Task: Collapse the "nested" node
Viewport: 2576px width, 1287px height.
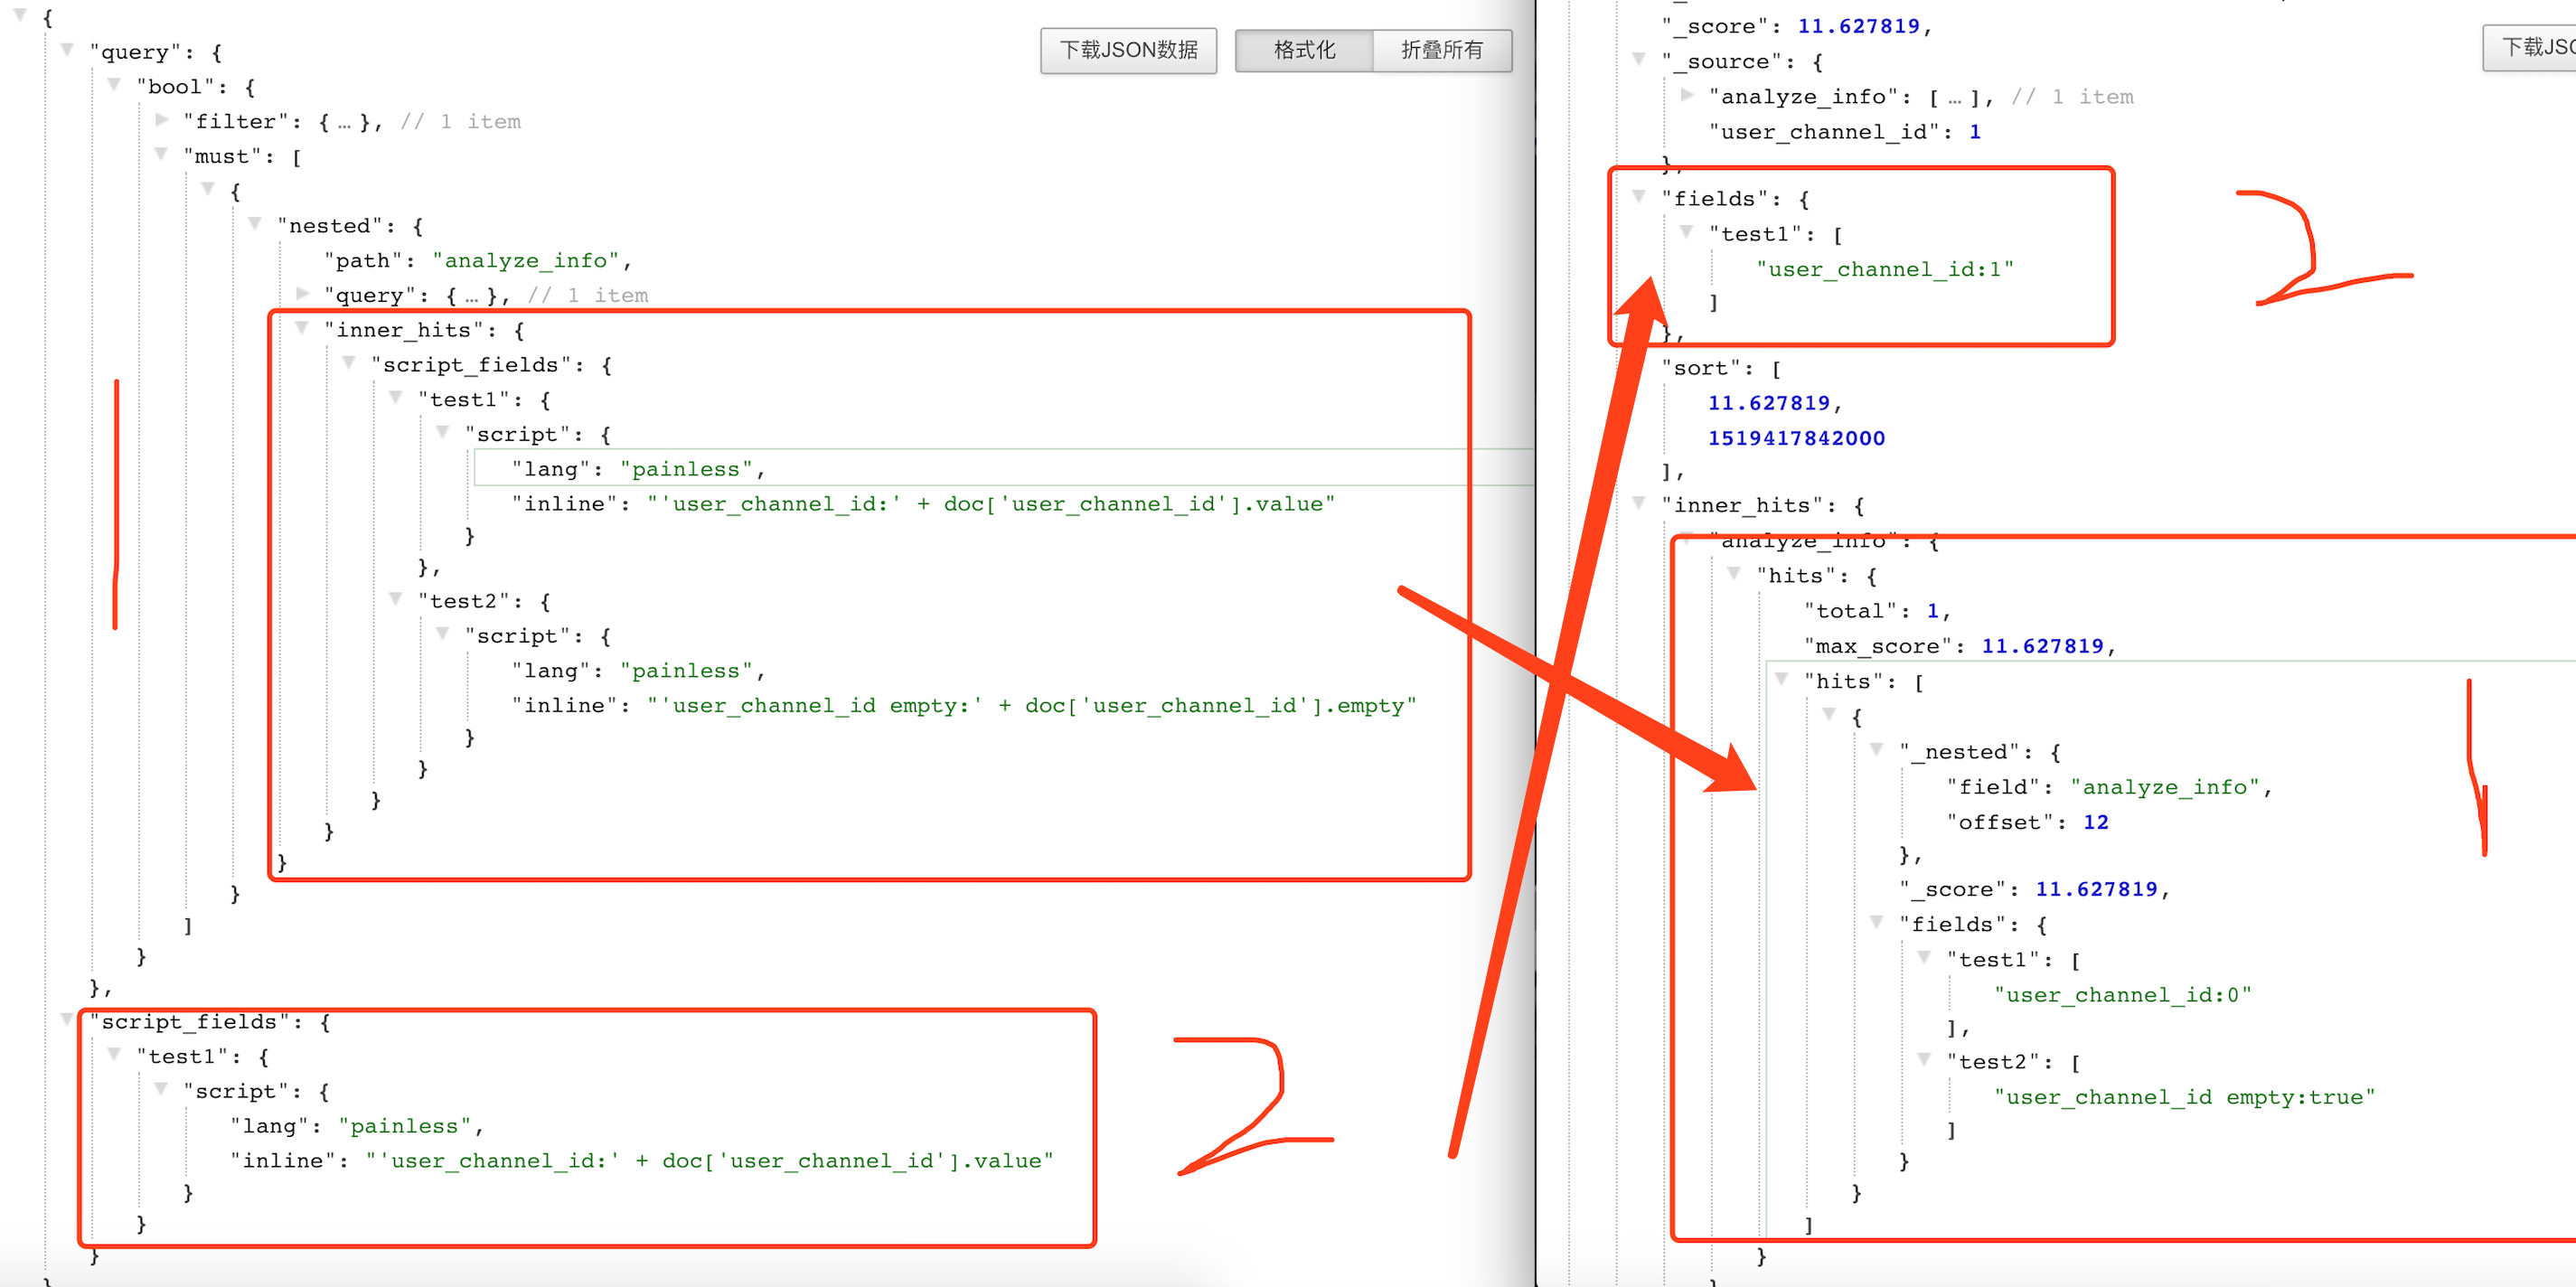Action: [x=255, y=223]
